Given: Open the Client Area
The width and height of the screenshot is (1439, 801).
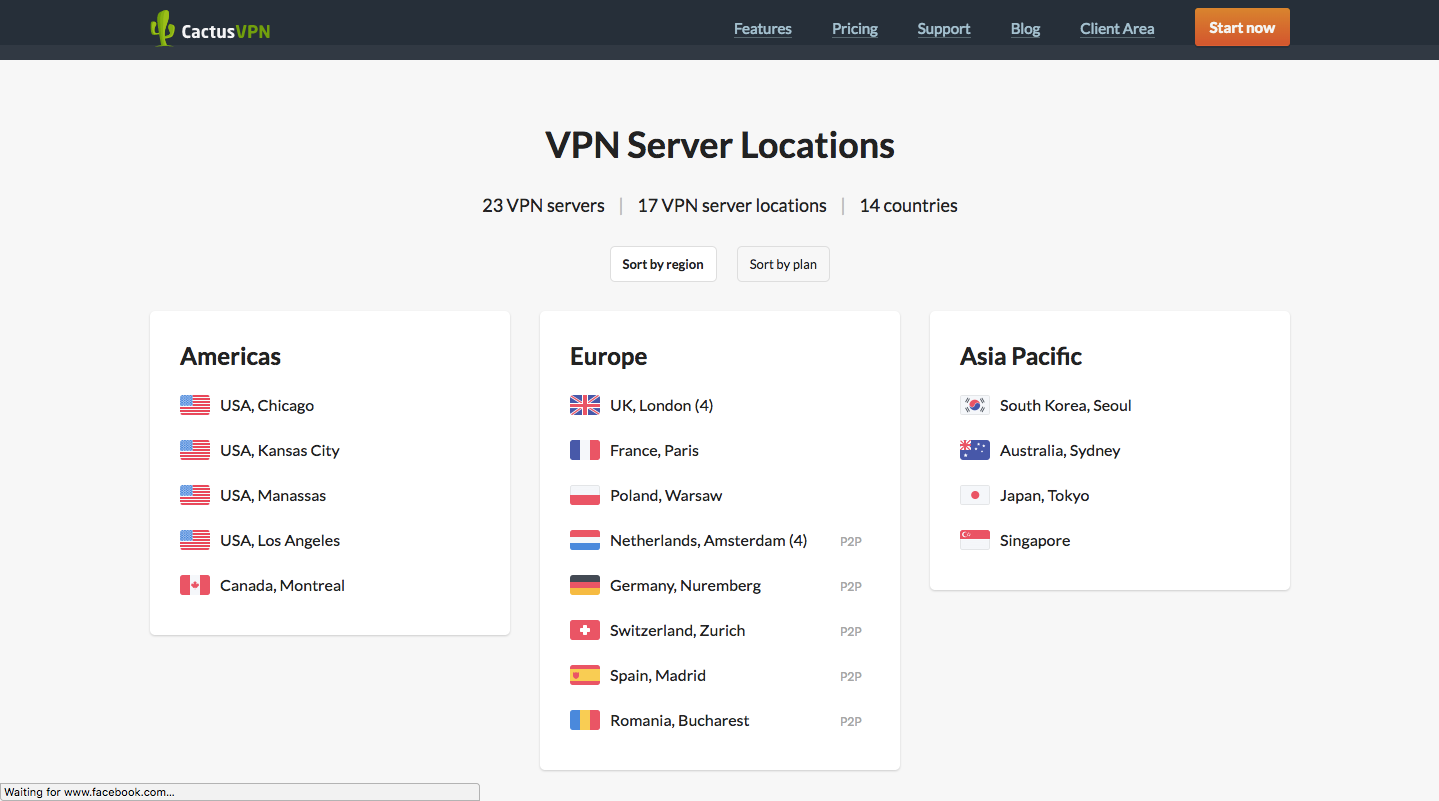Looking at the screenshot, I should click(1117, 29).
